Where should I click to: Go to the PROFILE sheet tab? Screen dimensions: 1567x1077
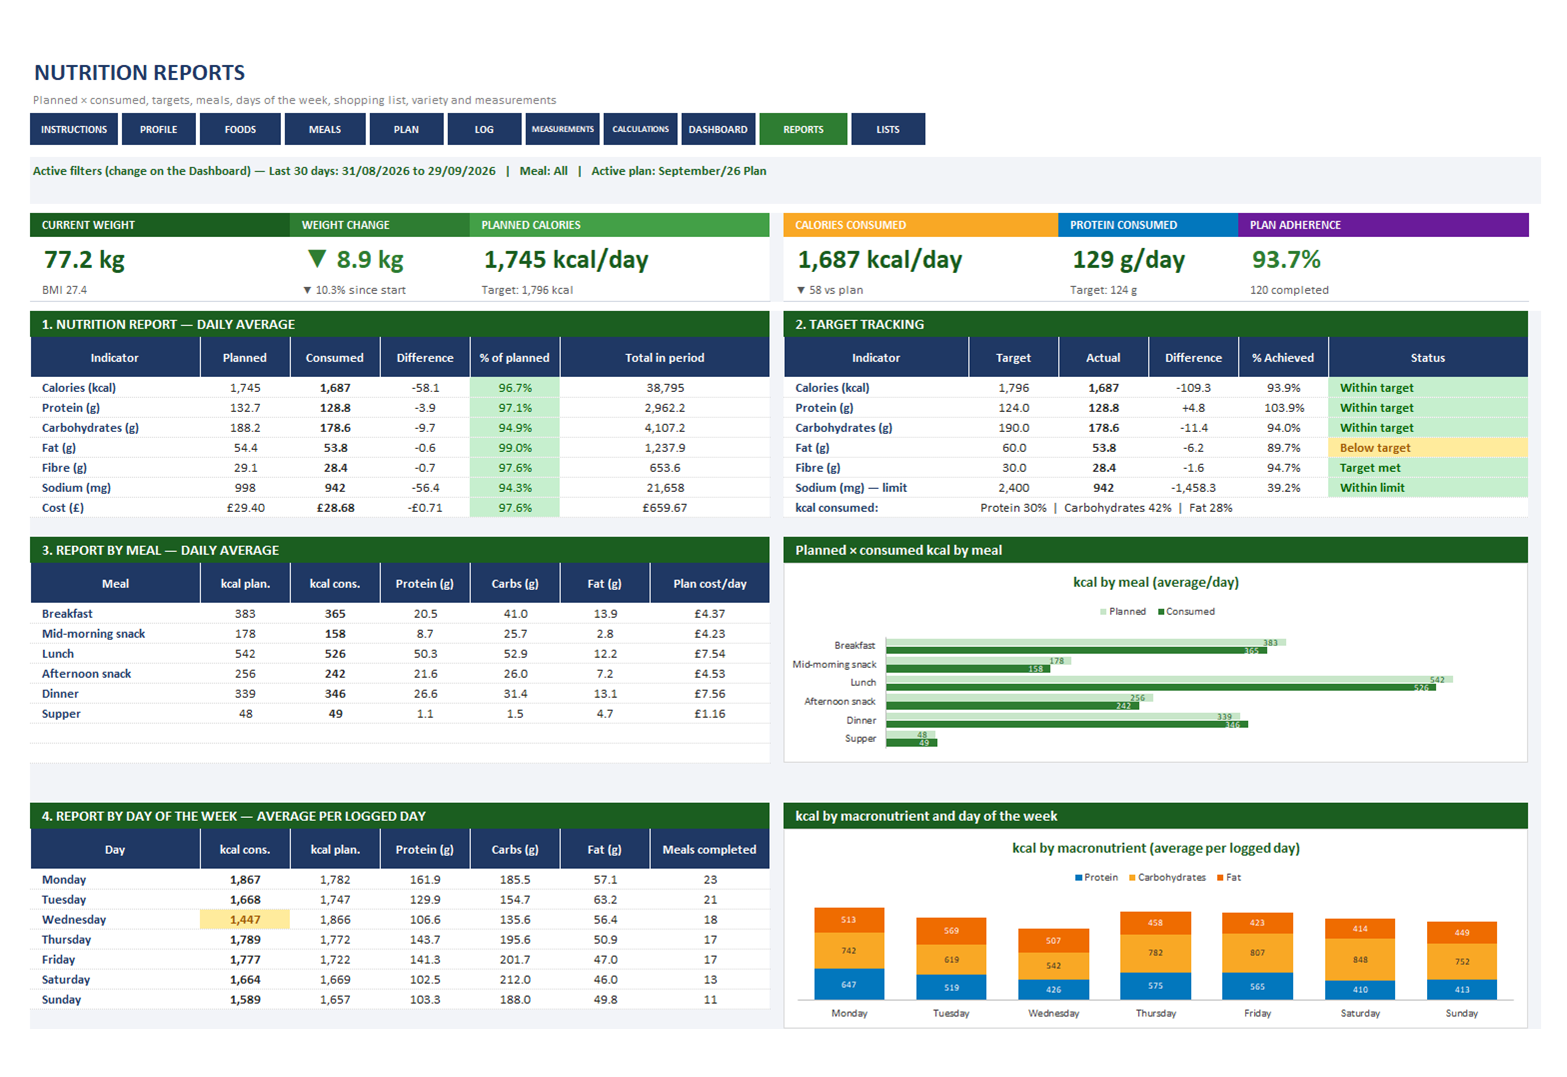[158, 129]
